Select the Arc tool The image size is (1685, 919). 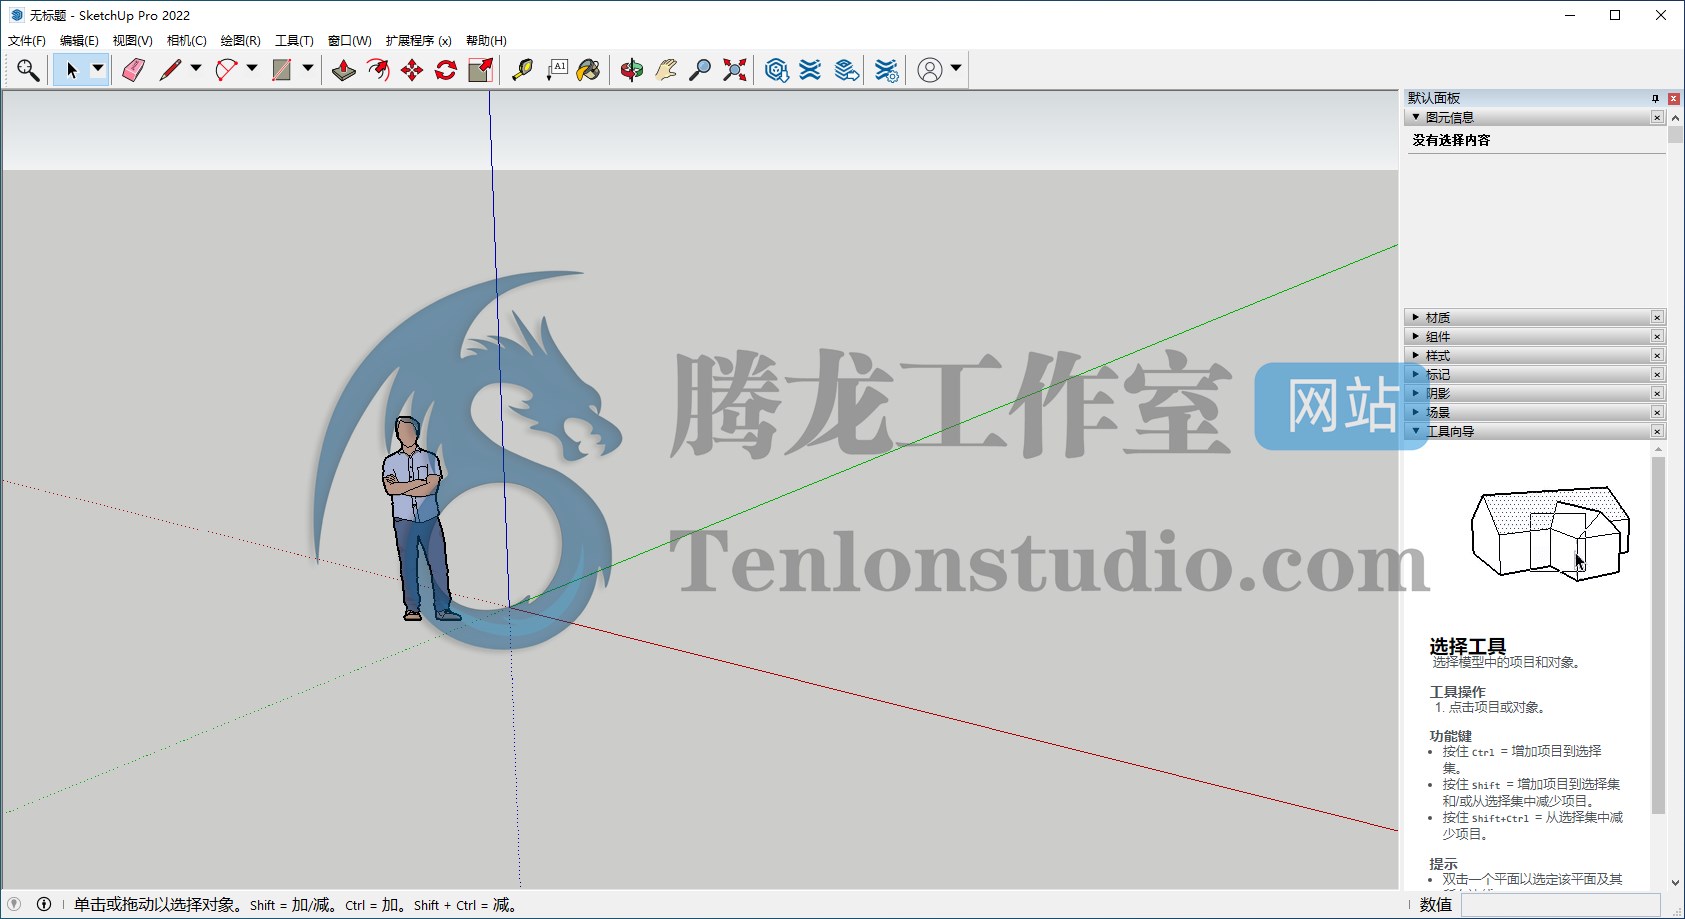click(227, 70)
